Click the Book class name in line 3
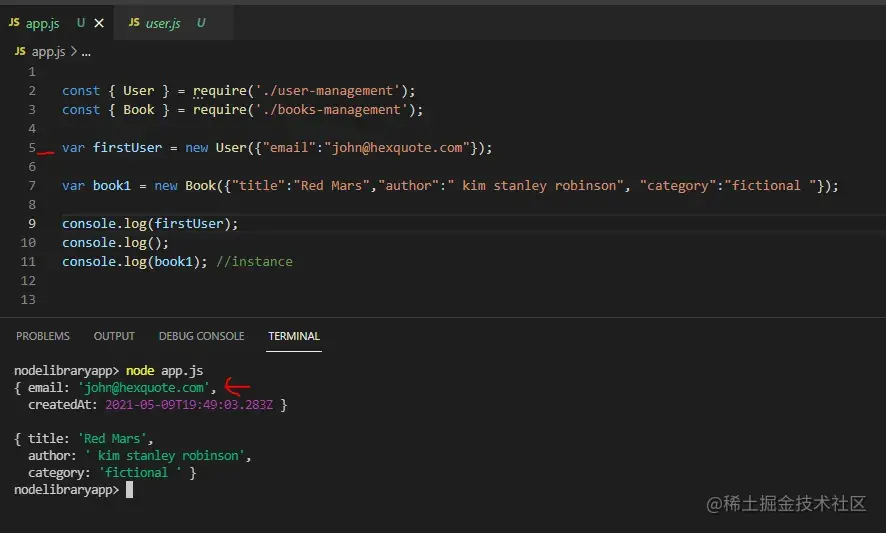 [138, 110]
